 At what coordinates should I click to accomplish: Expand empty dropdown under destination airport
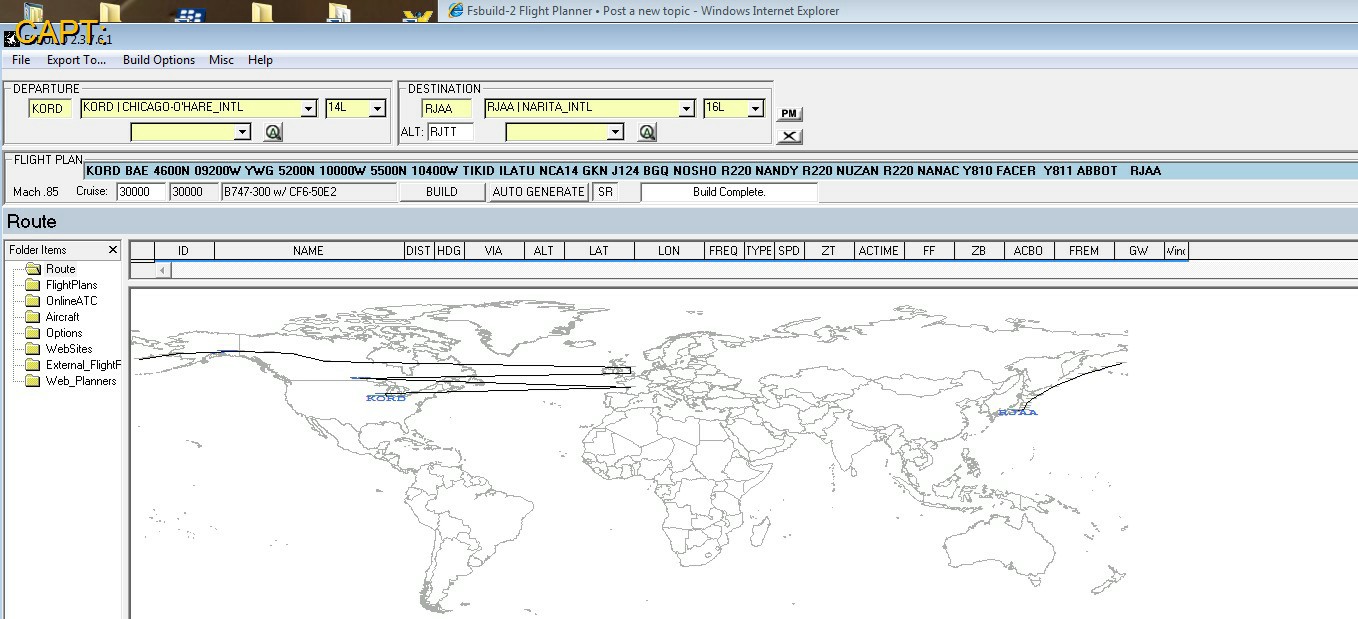[x=616, y=132]
